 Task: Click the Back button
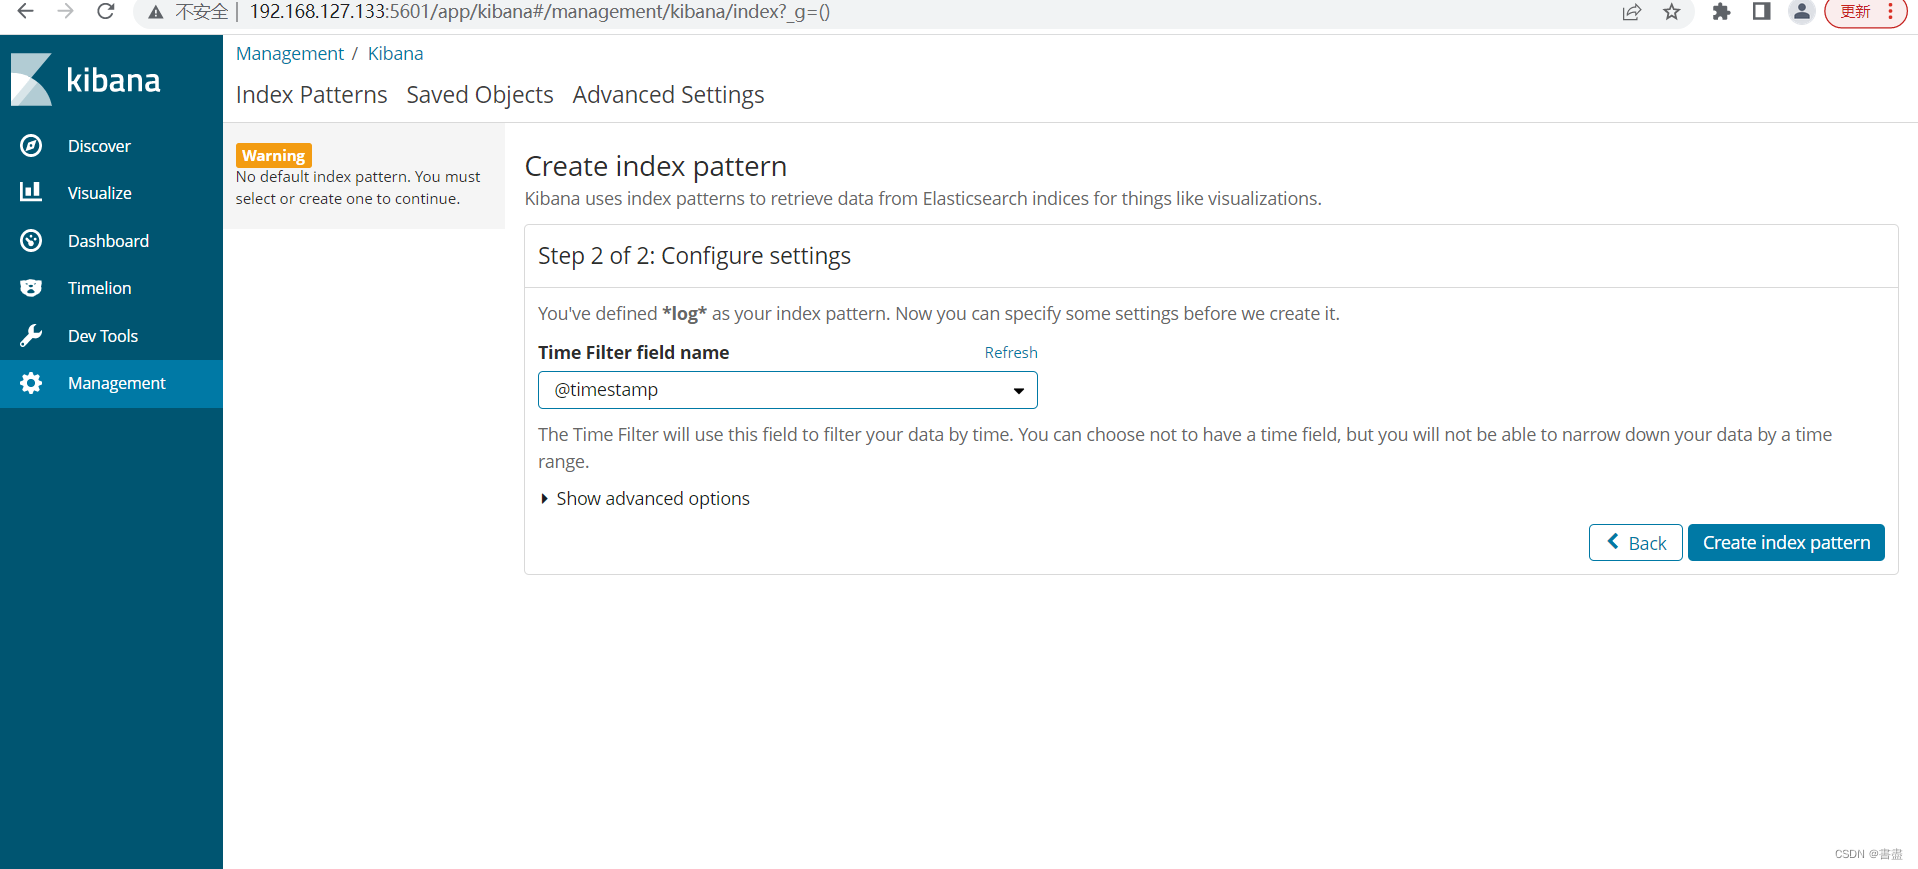[1635, 542]
